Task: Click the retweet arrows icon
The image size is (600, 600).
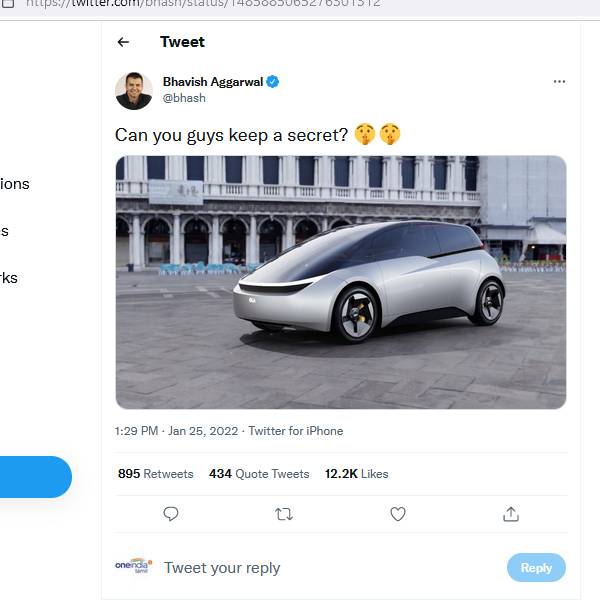Action: (284, 514)
